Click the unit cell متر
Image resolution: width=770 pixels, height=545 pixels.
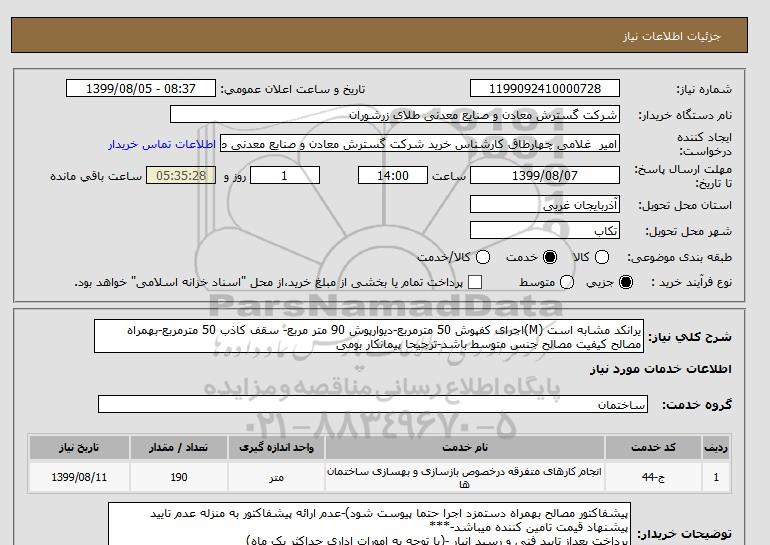tap(276, 477)
